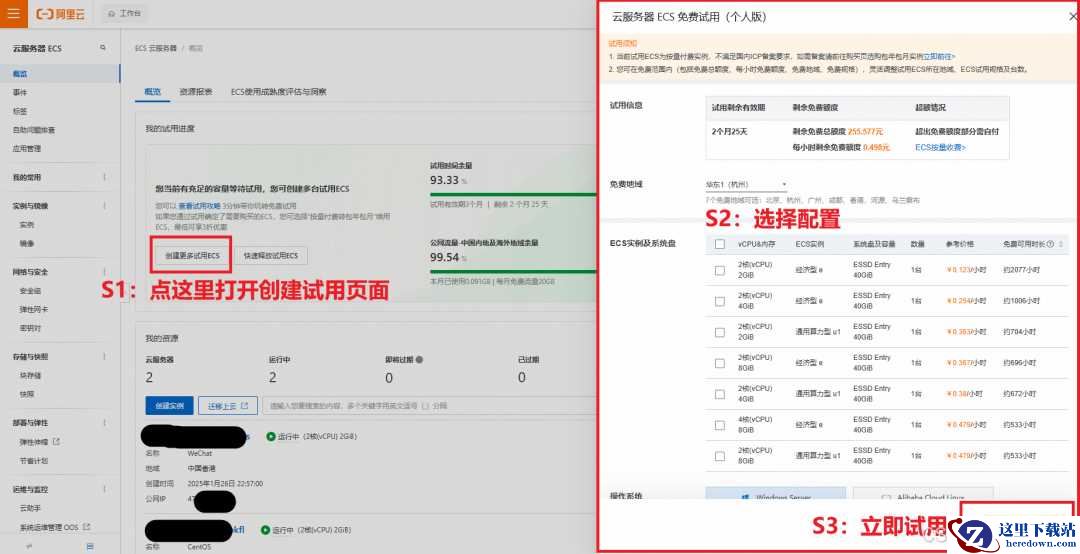The image size is (1080, 554).
Task: Click the blue 创建实例 button
Action: 169,406
